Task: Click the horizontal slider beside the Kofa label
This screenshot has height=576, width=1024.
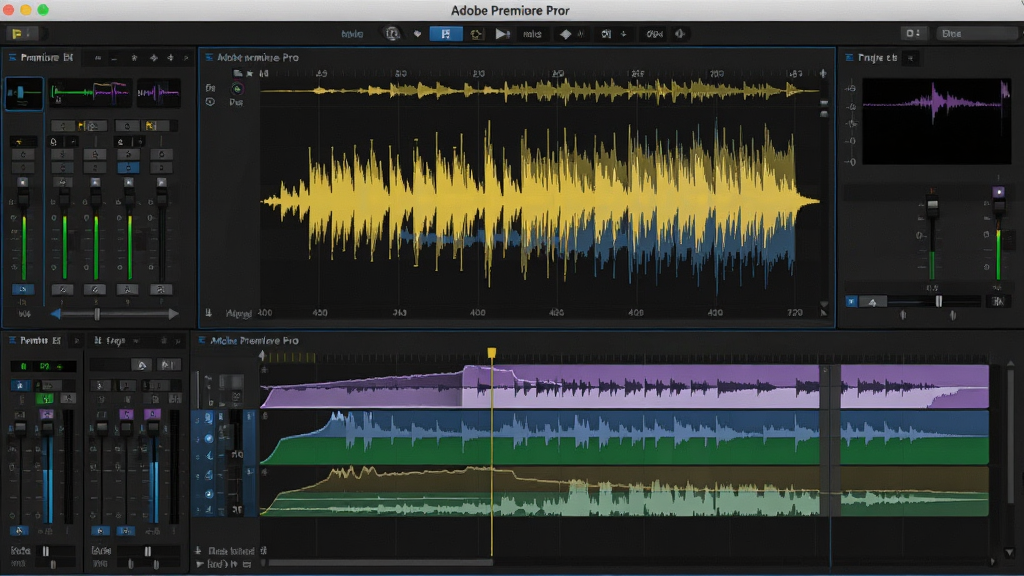Action: 54,551
